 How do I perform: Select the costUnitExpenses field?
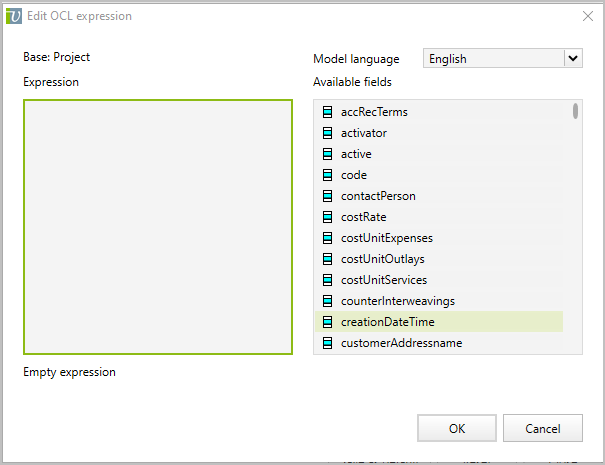tap(386, 238)
